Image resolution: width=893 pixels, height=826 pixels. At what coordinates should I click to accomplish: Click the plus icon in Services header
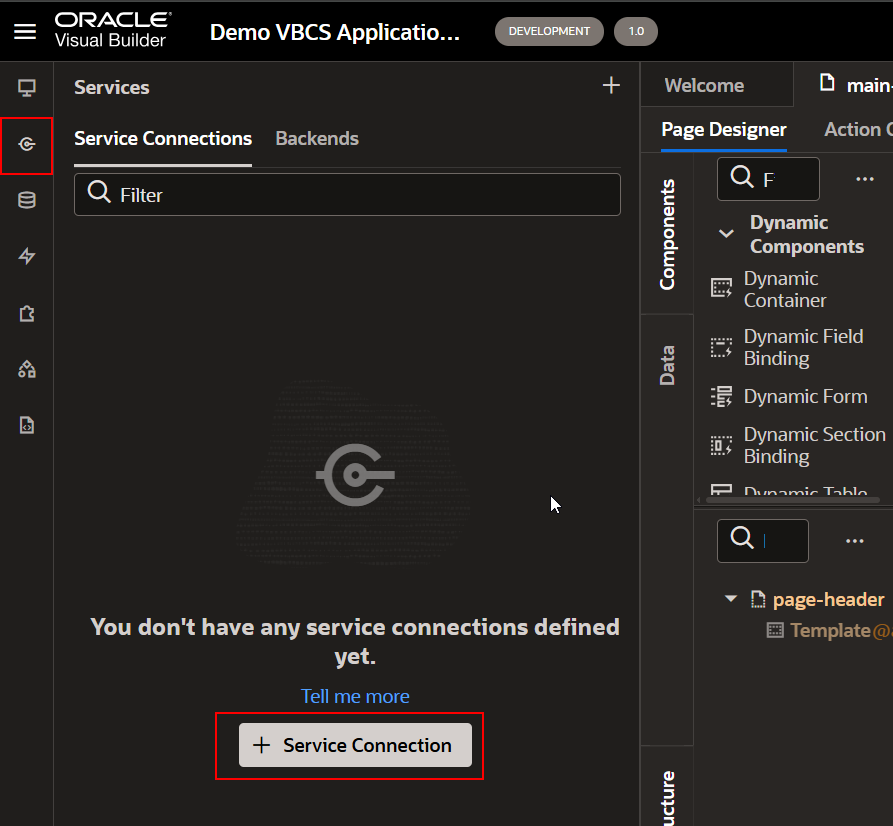(x=611, y=85)
